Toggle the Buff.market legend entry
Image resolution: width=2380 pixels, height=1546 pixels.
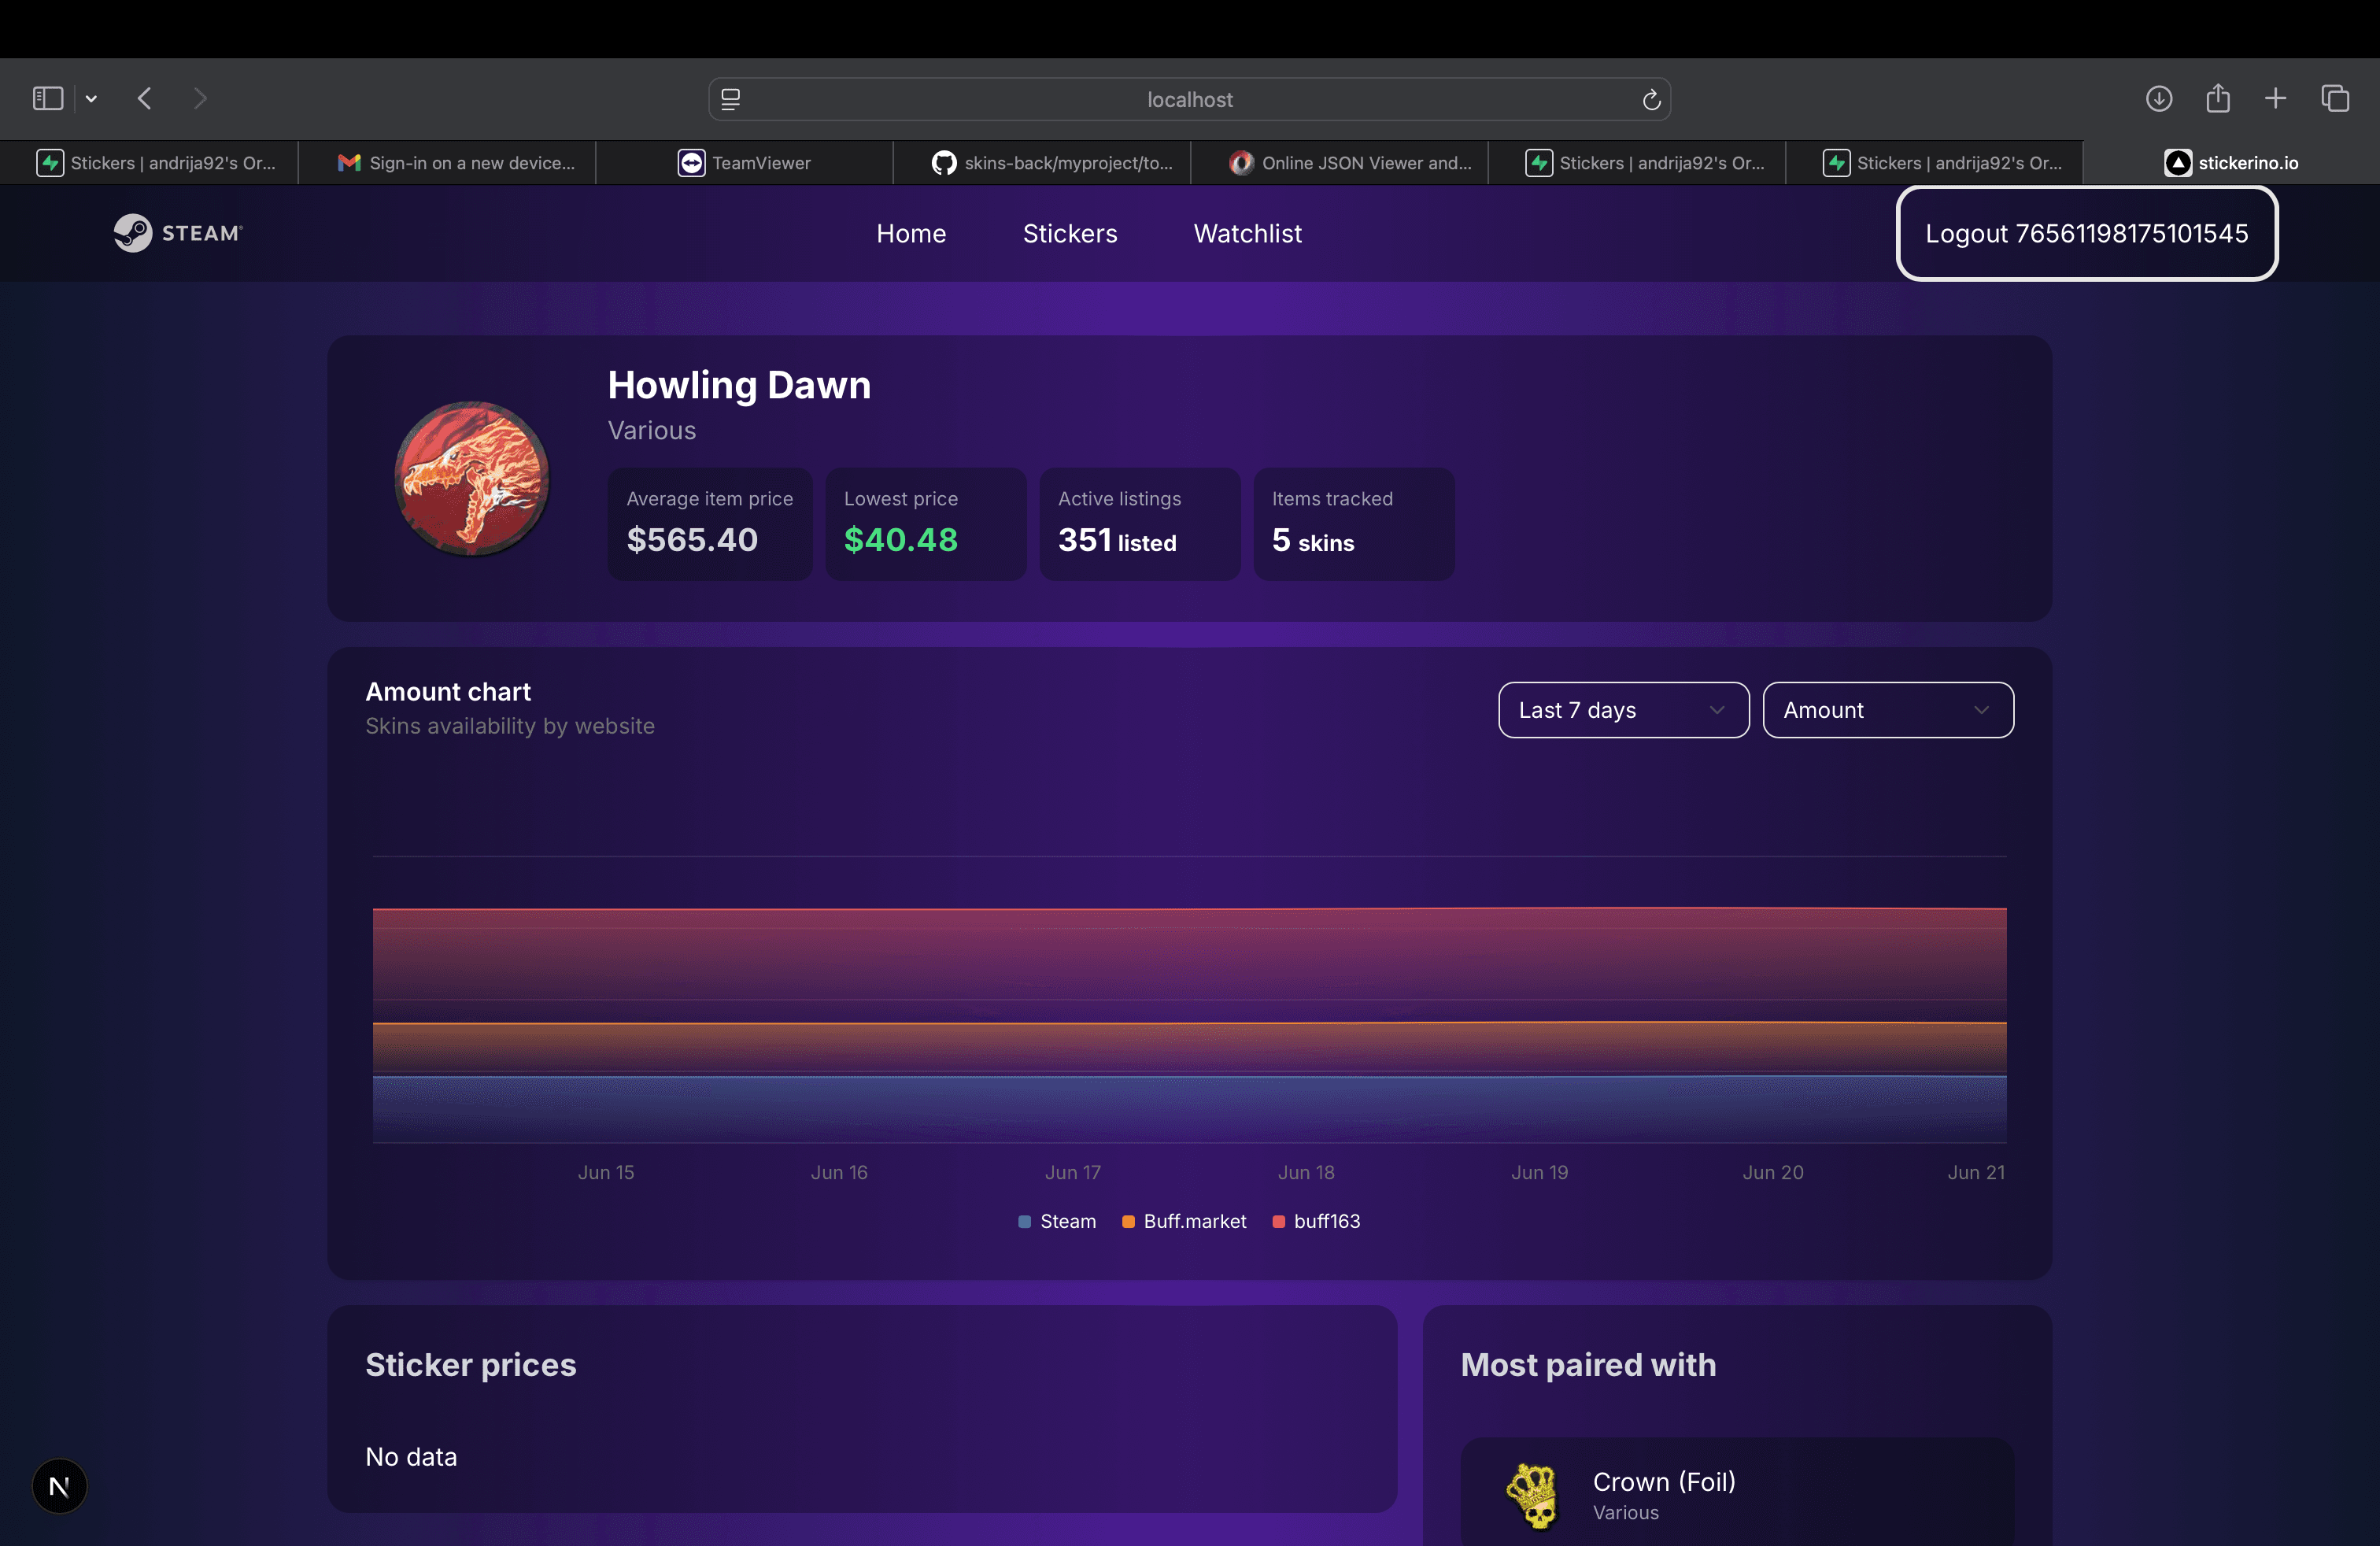[1184, 1221]
